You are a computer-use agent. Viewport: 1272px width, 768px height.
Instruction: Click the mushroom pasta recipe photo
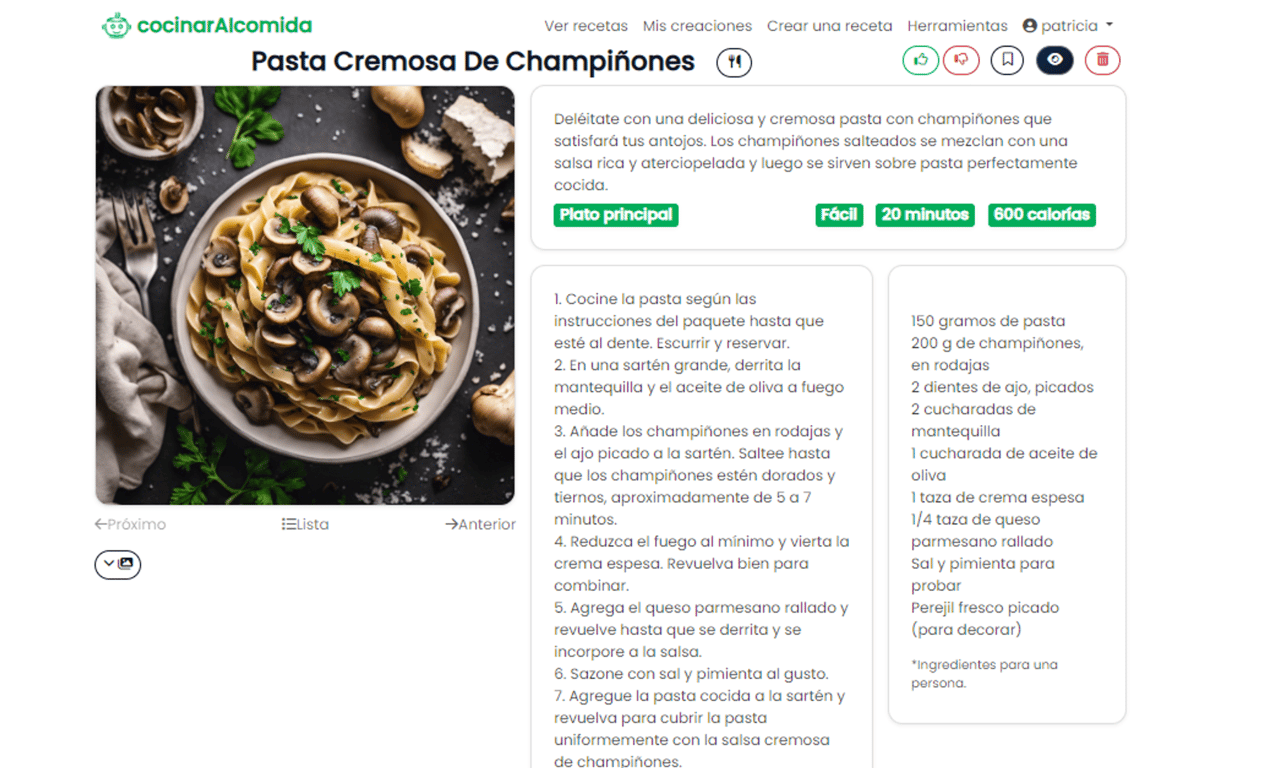pos(305,295)
